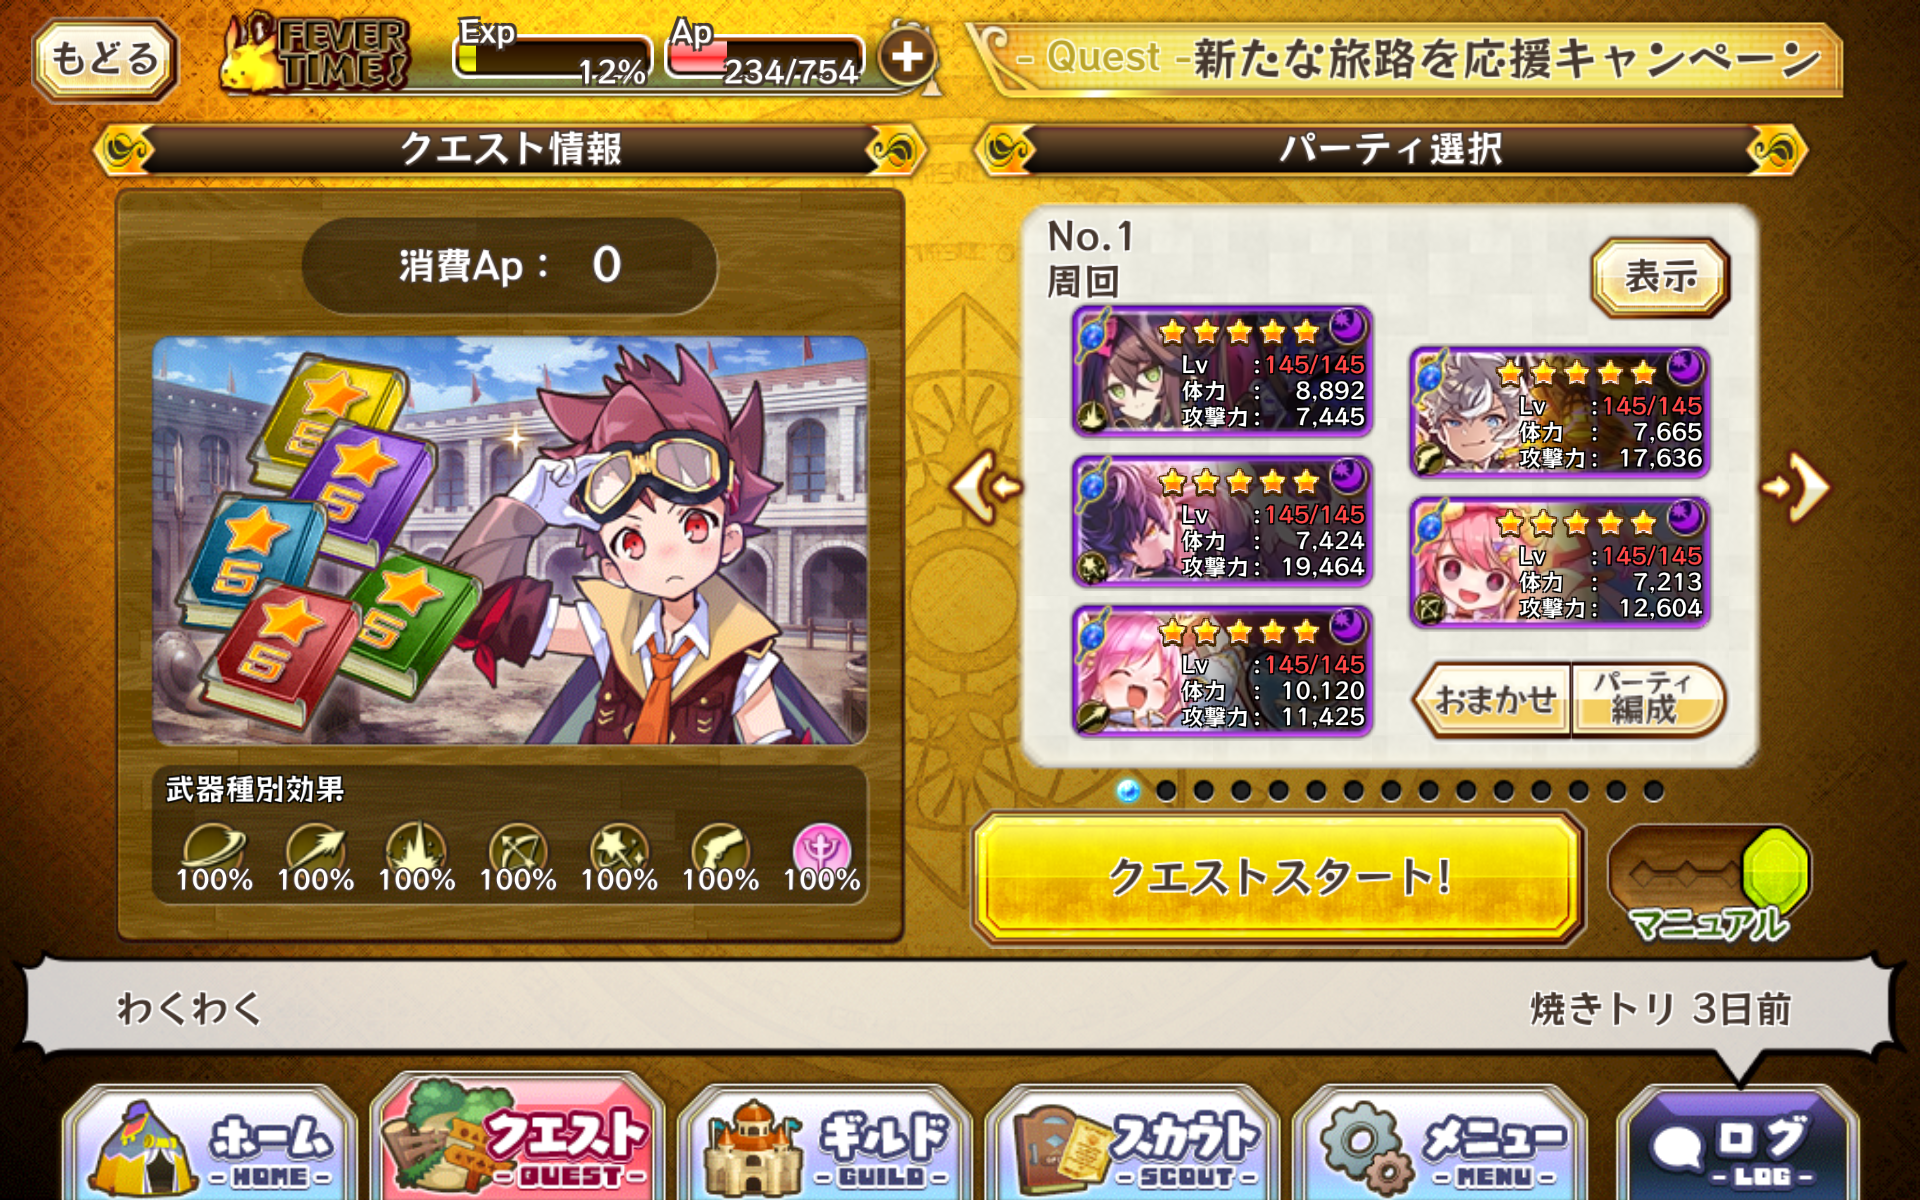Go to next party with right arrow
This screenshot has height=1200, width=1920.
pos(1797,487)
